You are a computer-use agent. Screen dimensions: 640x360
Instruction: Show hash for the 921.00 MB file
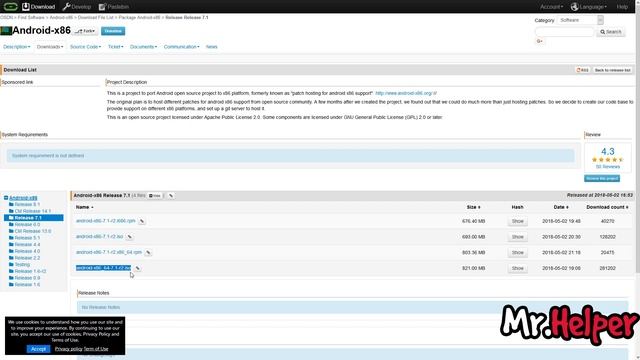pyautogui.click(x=518, y=268)
